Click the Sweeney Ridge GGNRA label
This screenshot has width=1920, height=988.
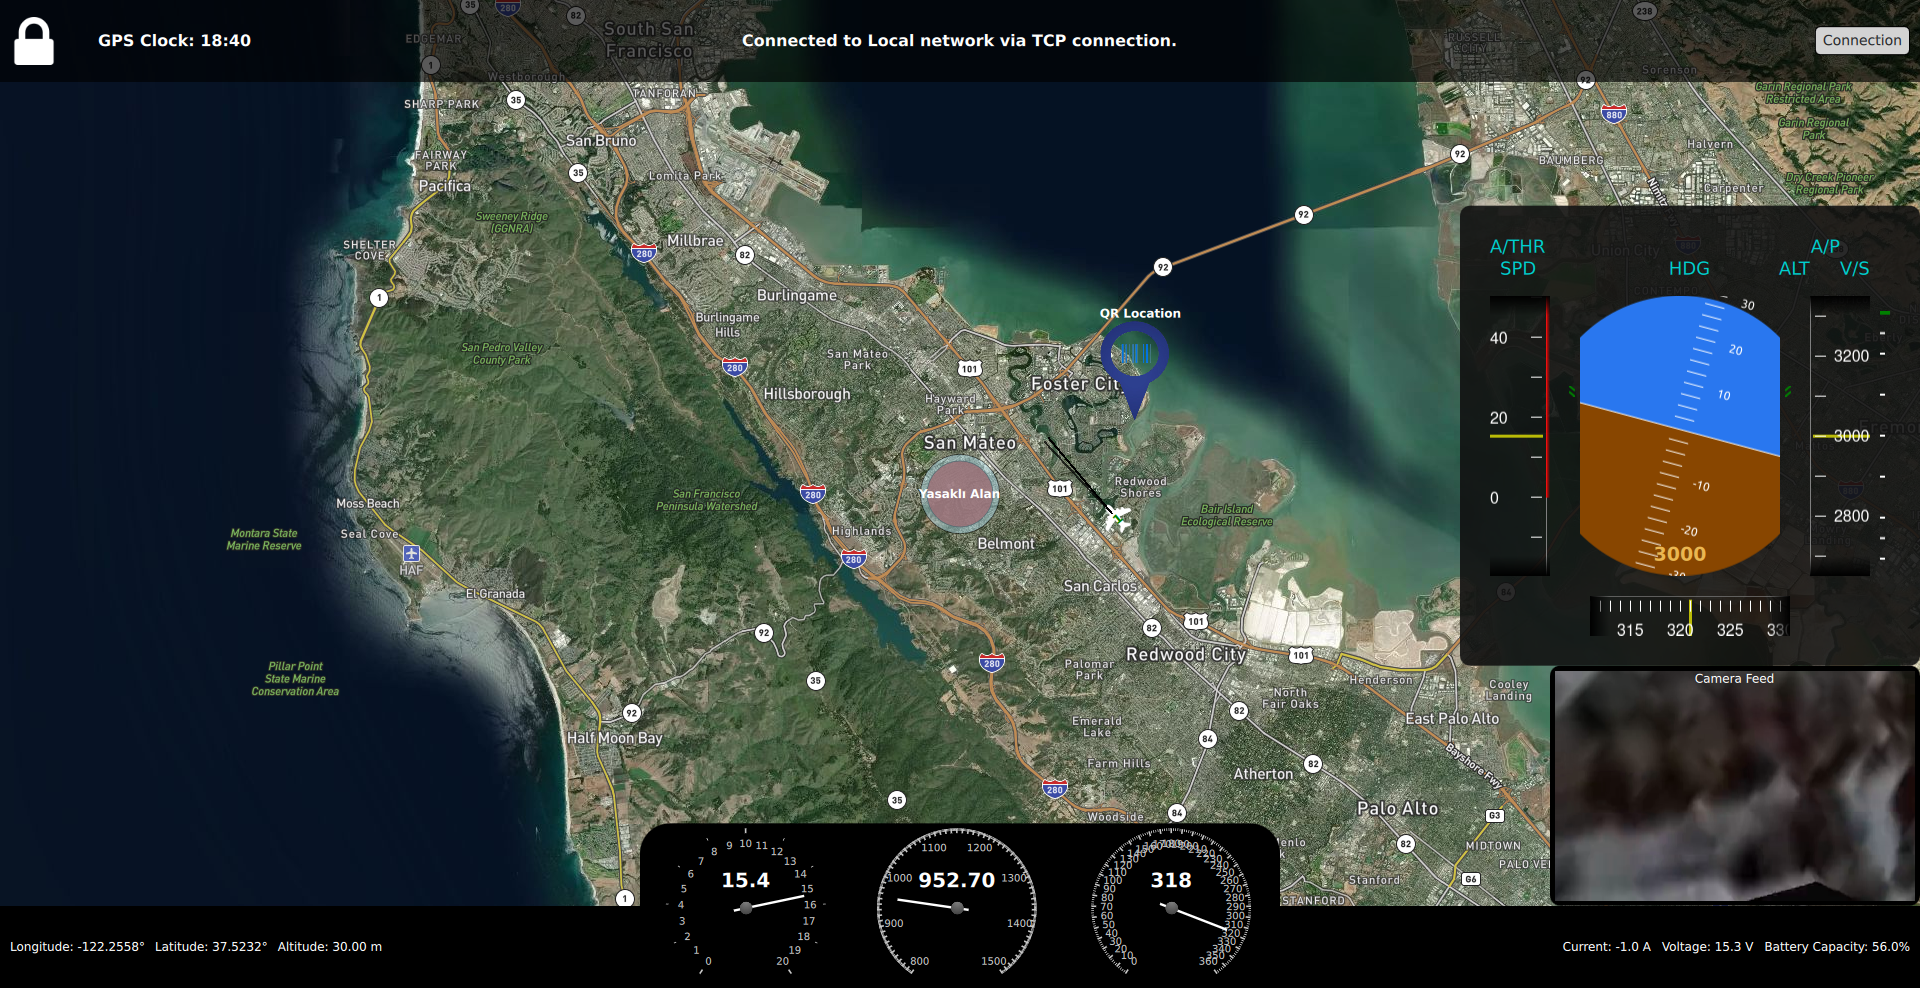tap(512, 222)
